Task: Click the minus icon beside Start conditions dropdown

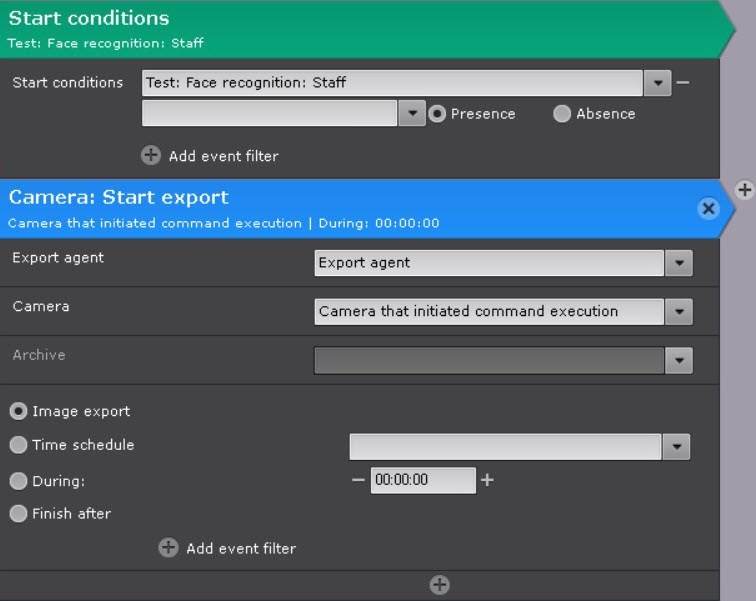Action: tap(682, 83)
